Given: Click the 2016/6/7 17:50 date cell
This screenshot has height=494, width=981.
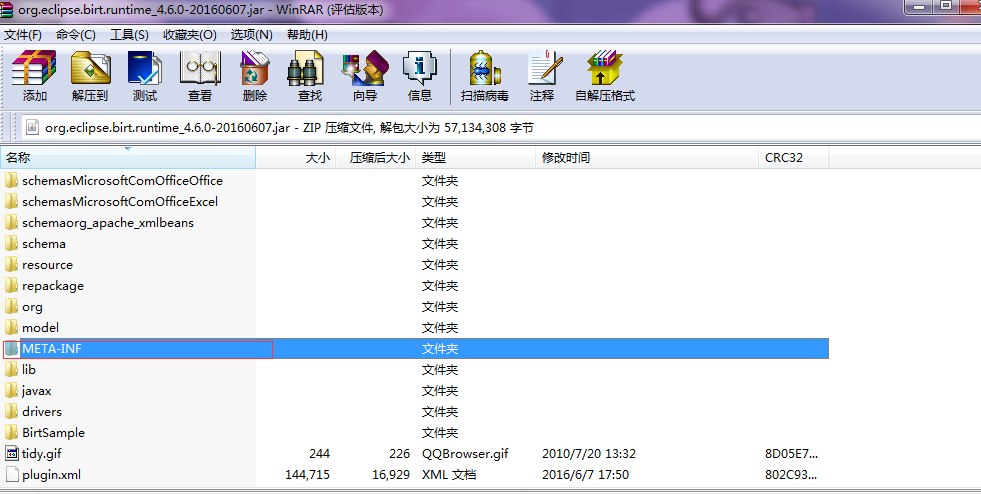Looking at the screenshot, I should 585,475.
